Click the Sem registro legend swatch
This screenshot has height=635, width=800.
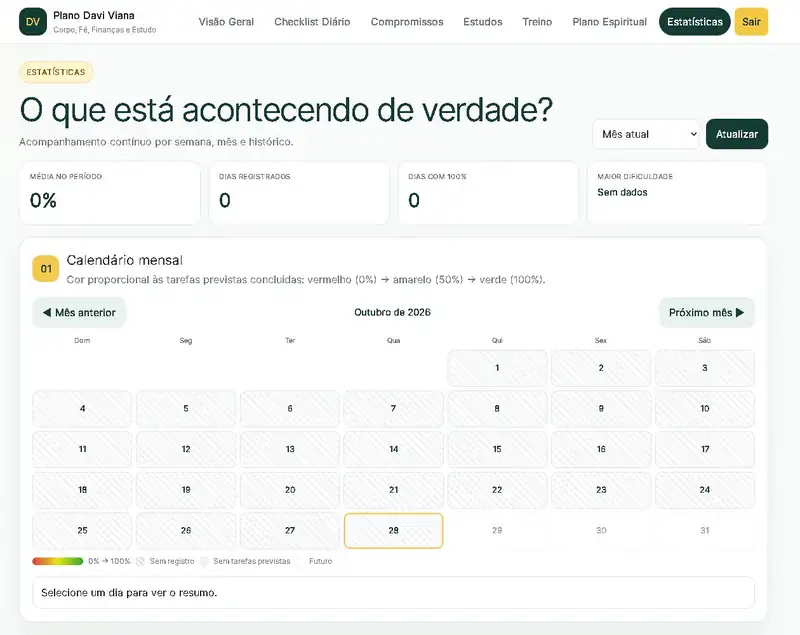(141, 561)
